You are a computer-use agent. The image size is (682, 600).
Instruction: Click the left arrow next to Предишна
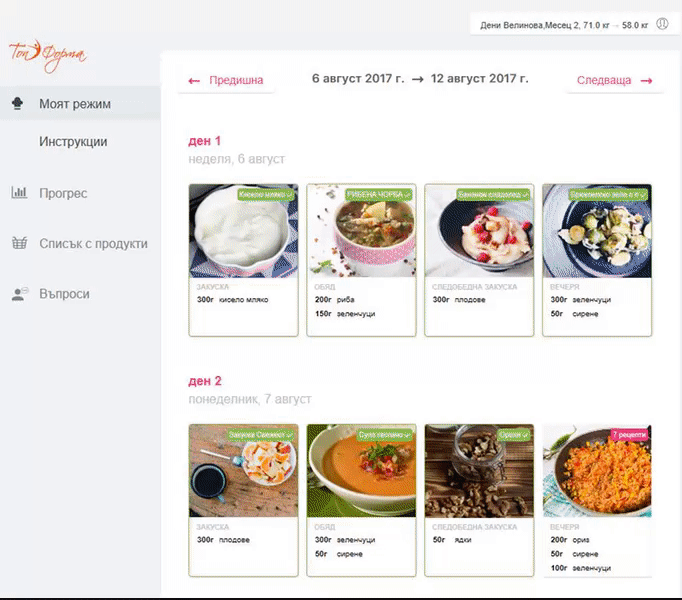[x=194, y=81]
